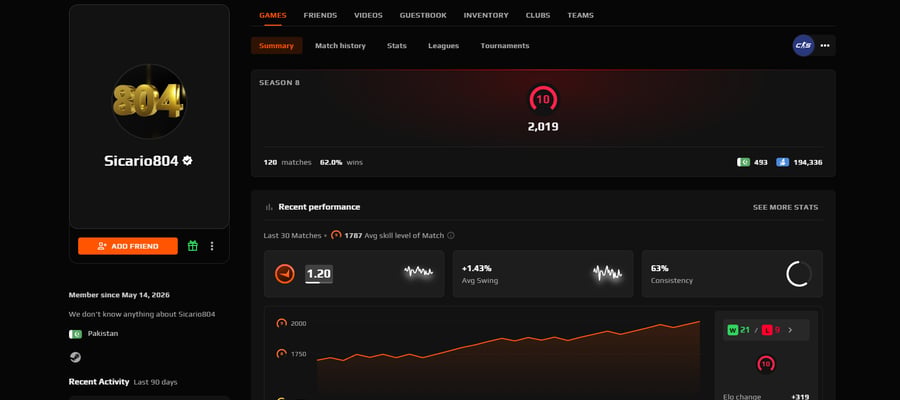Click the 63% Consistency value
Viewport: 900px width, 400px height.
pos(658,268)
